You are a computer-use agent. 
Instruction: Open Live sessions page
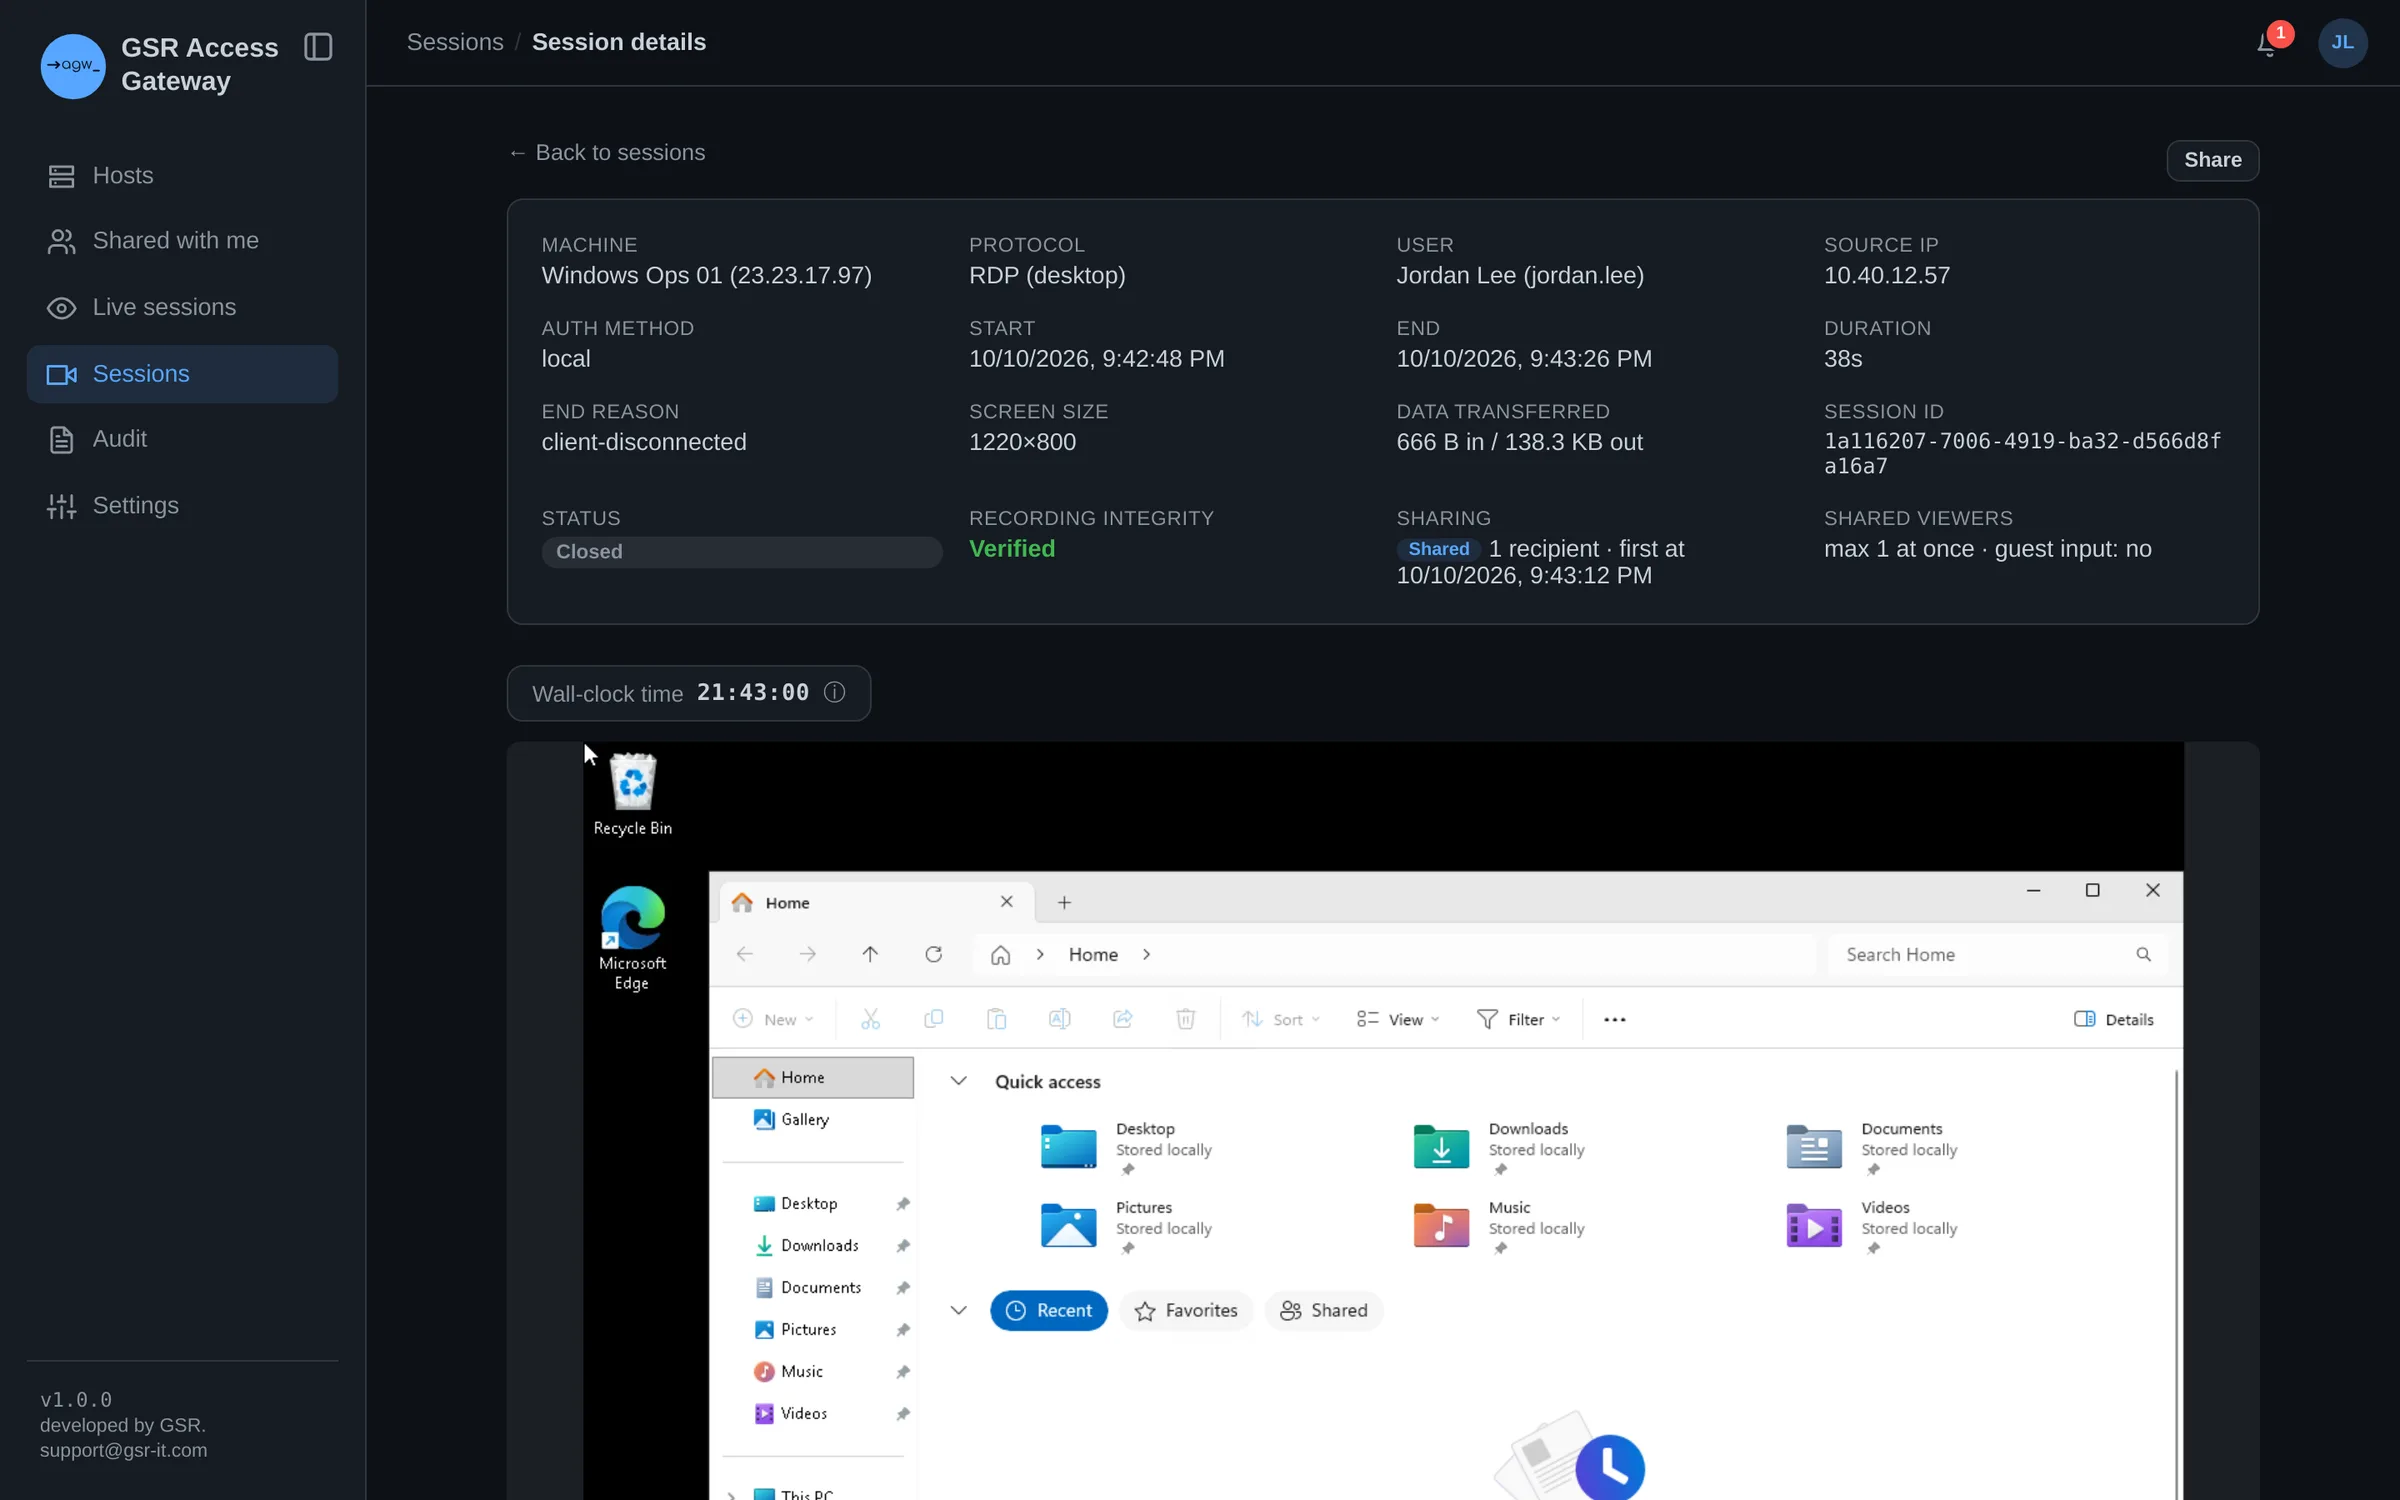click(x=182, y=307)
